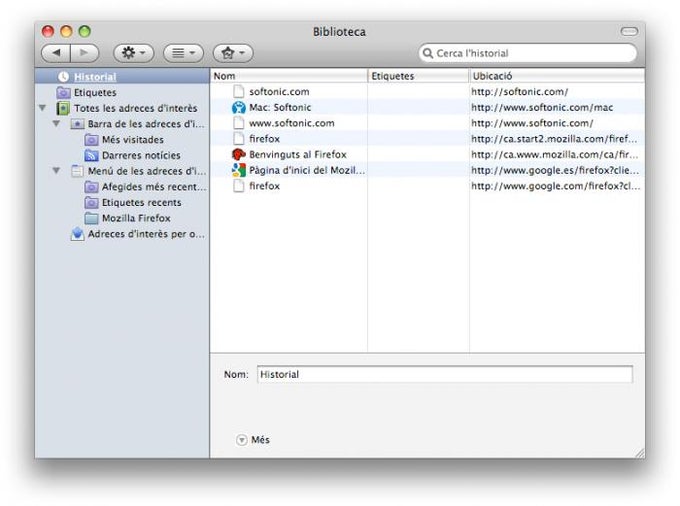Click the Google favicon in the list
Viewport: 680px width, 506px height.
coord(239,170)
